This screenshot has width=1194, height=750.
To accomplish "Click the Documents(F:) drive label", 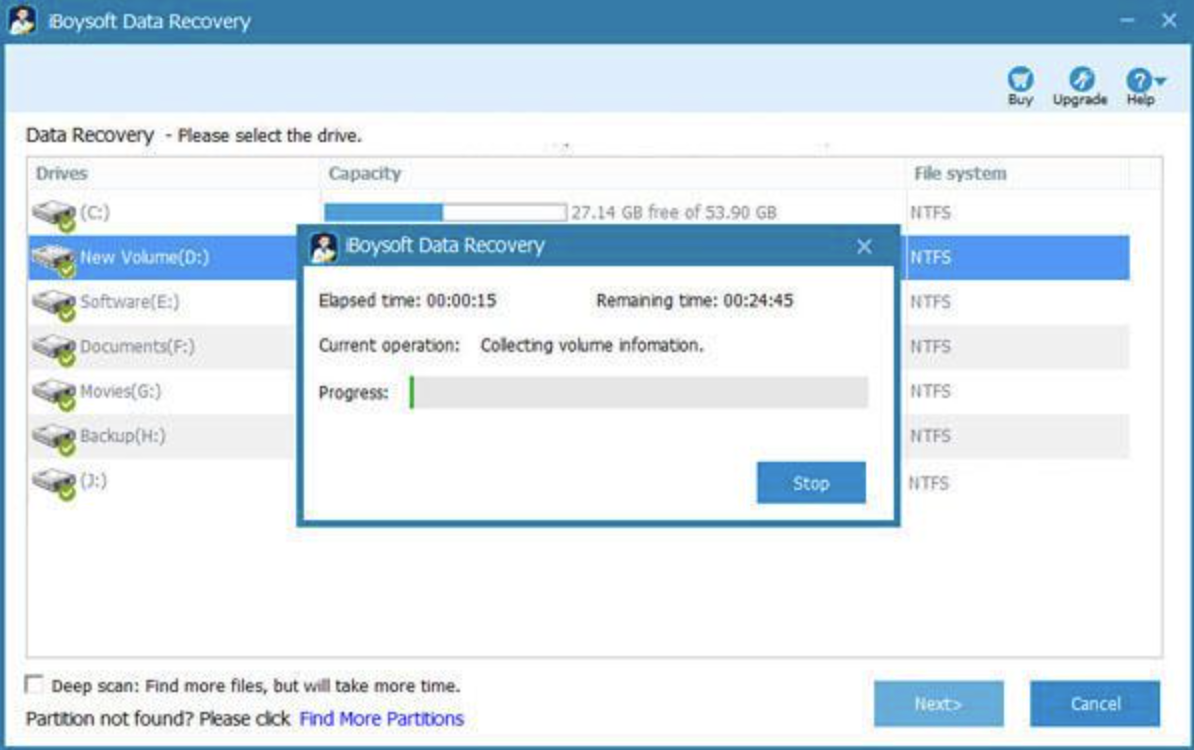I will tap(137, 346).
